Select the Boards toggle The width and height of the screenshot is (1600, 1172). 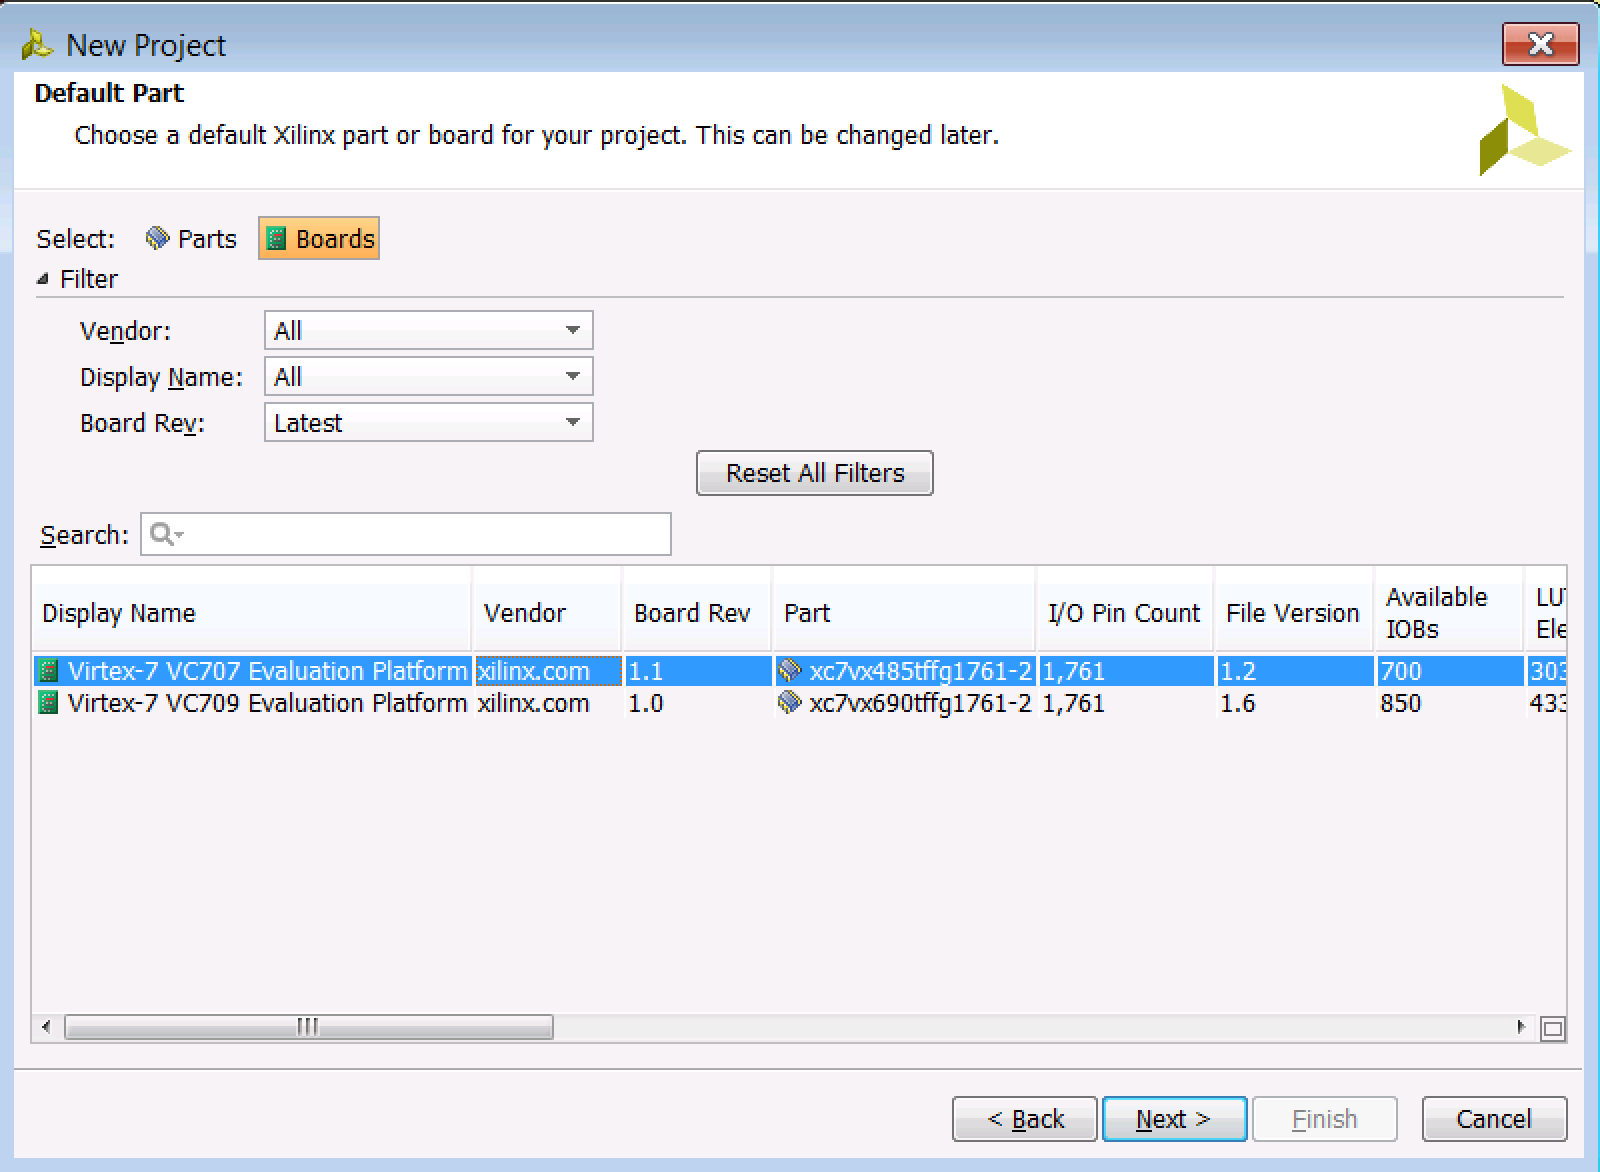point(319,239)
